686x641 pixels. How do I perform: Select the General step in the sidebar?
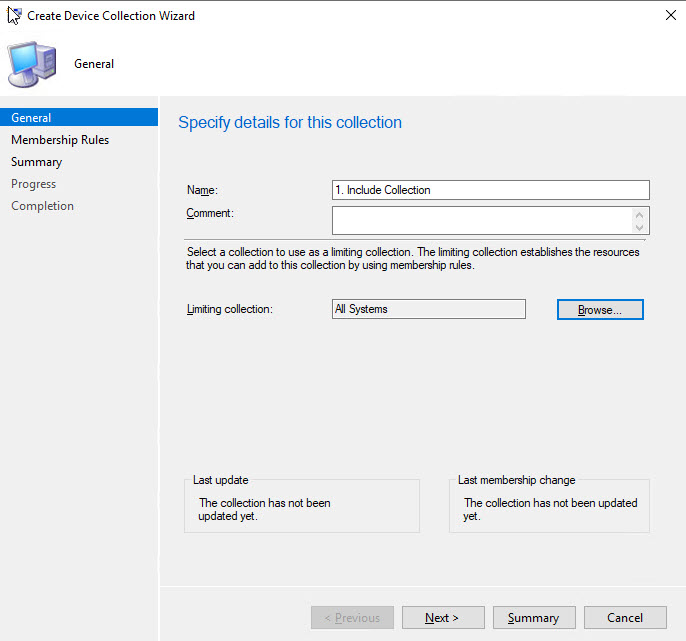31,118
